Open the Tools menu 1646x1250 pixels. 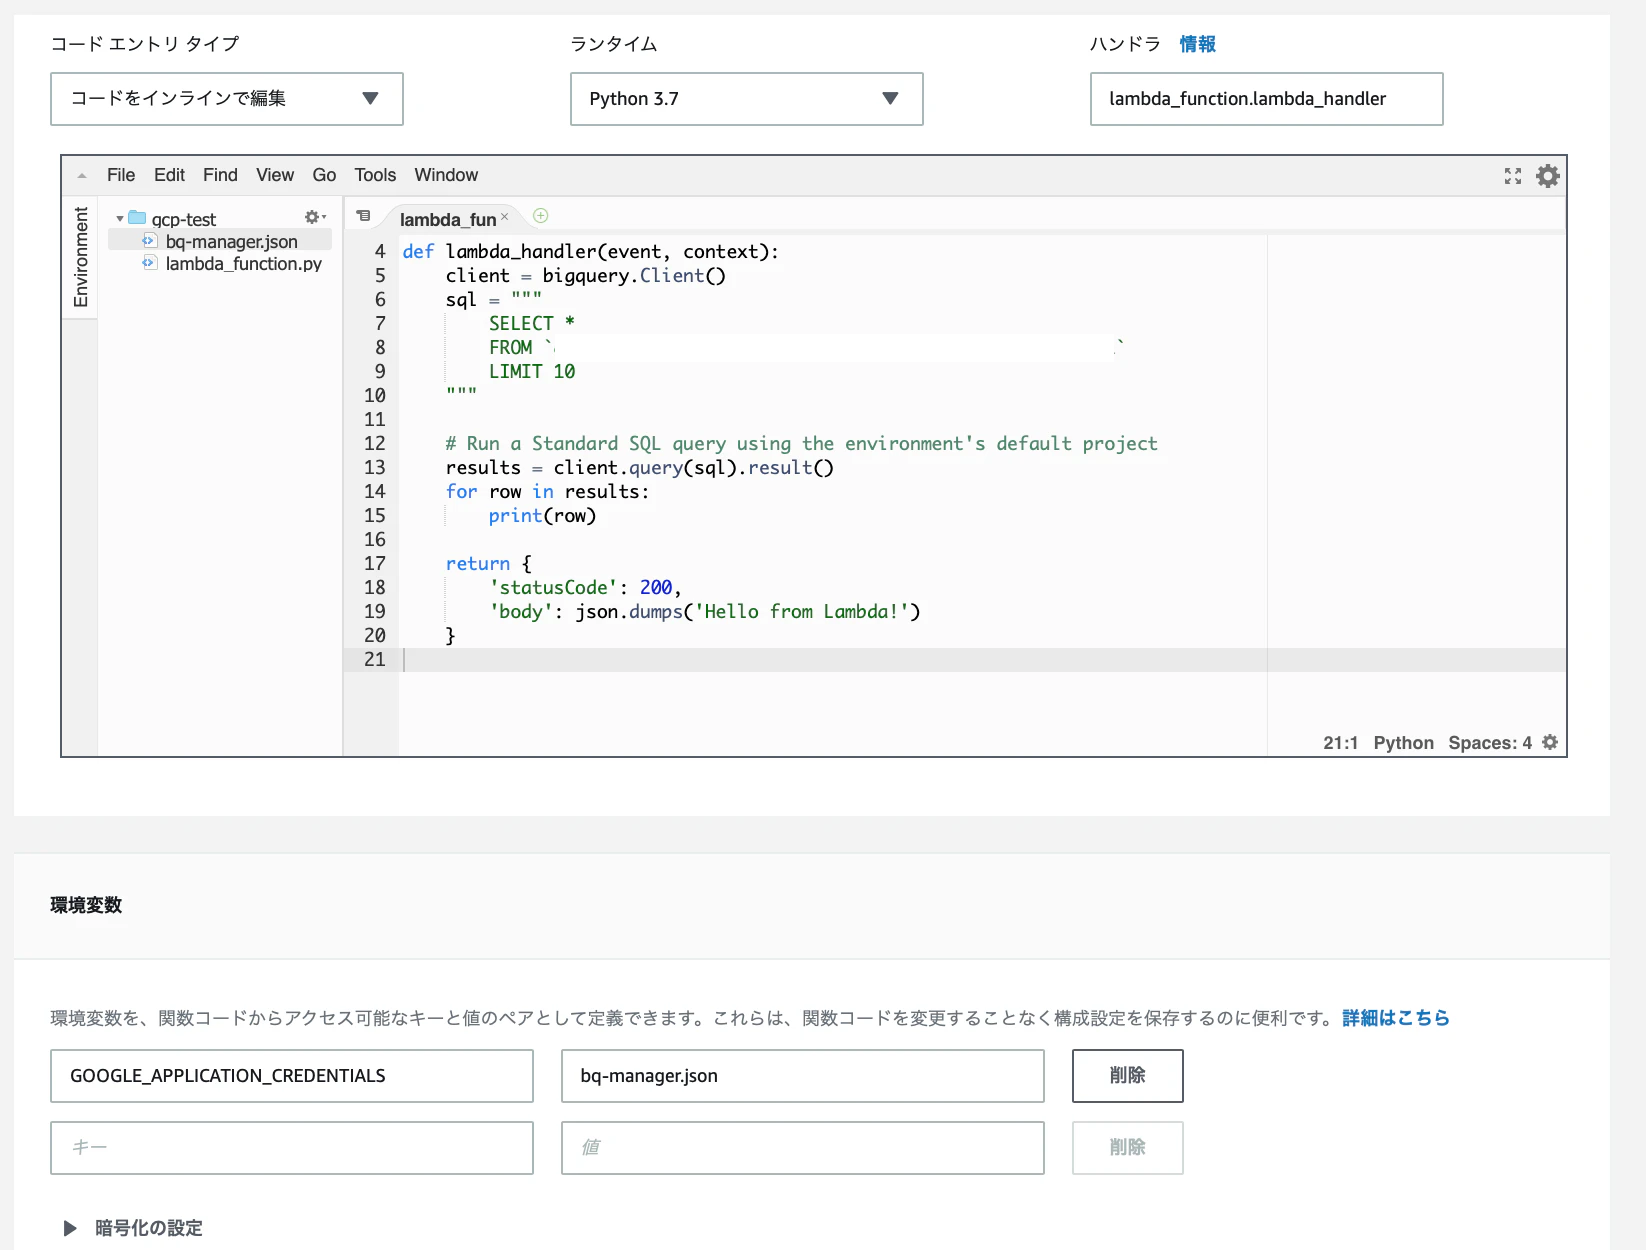(x=375, y=175)
